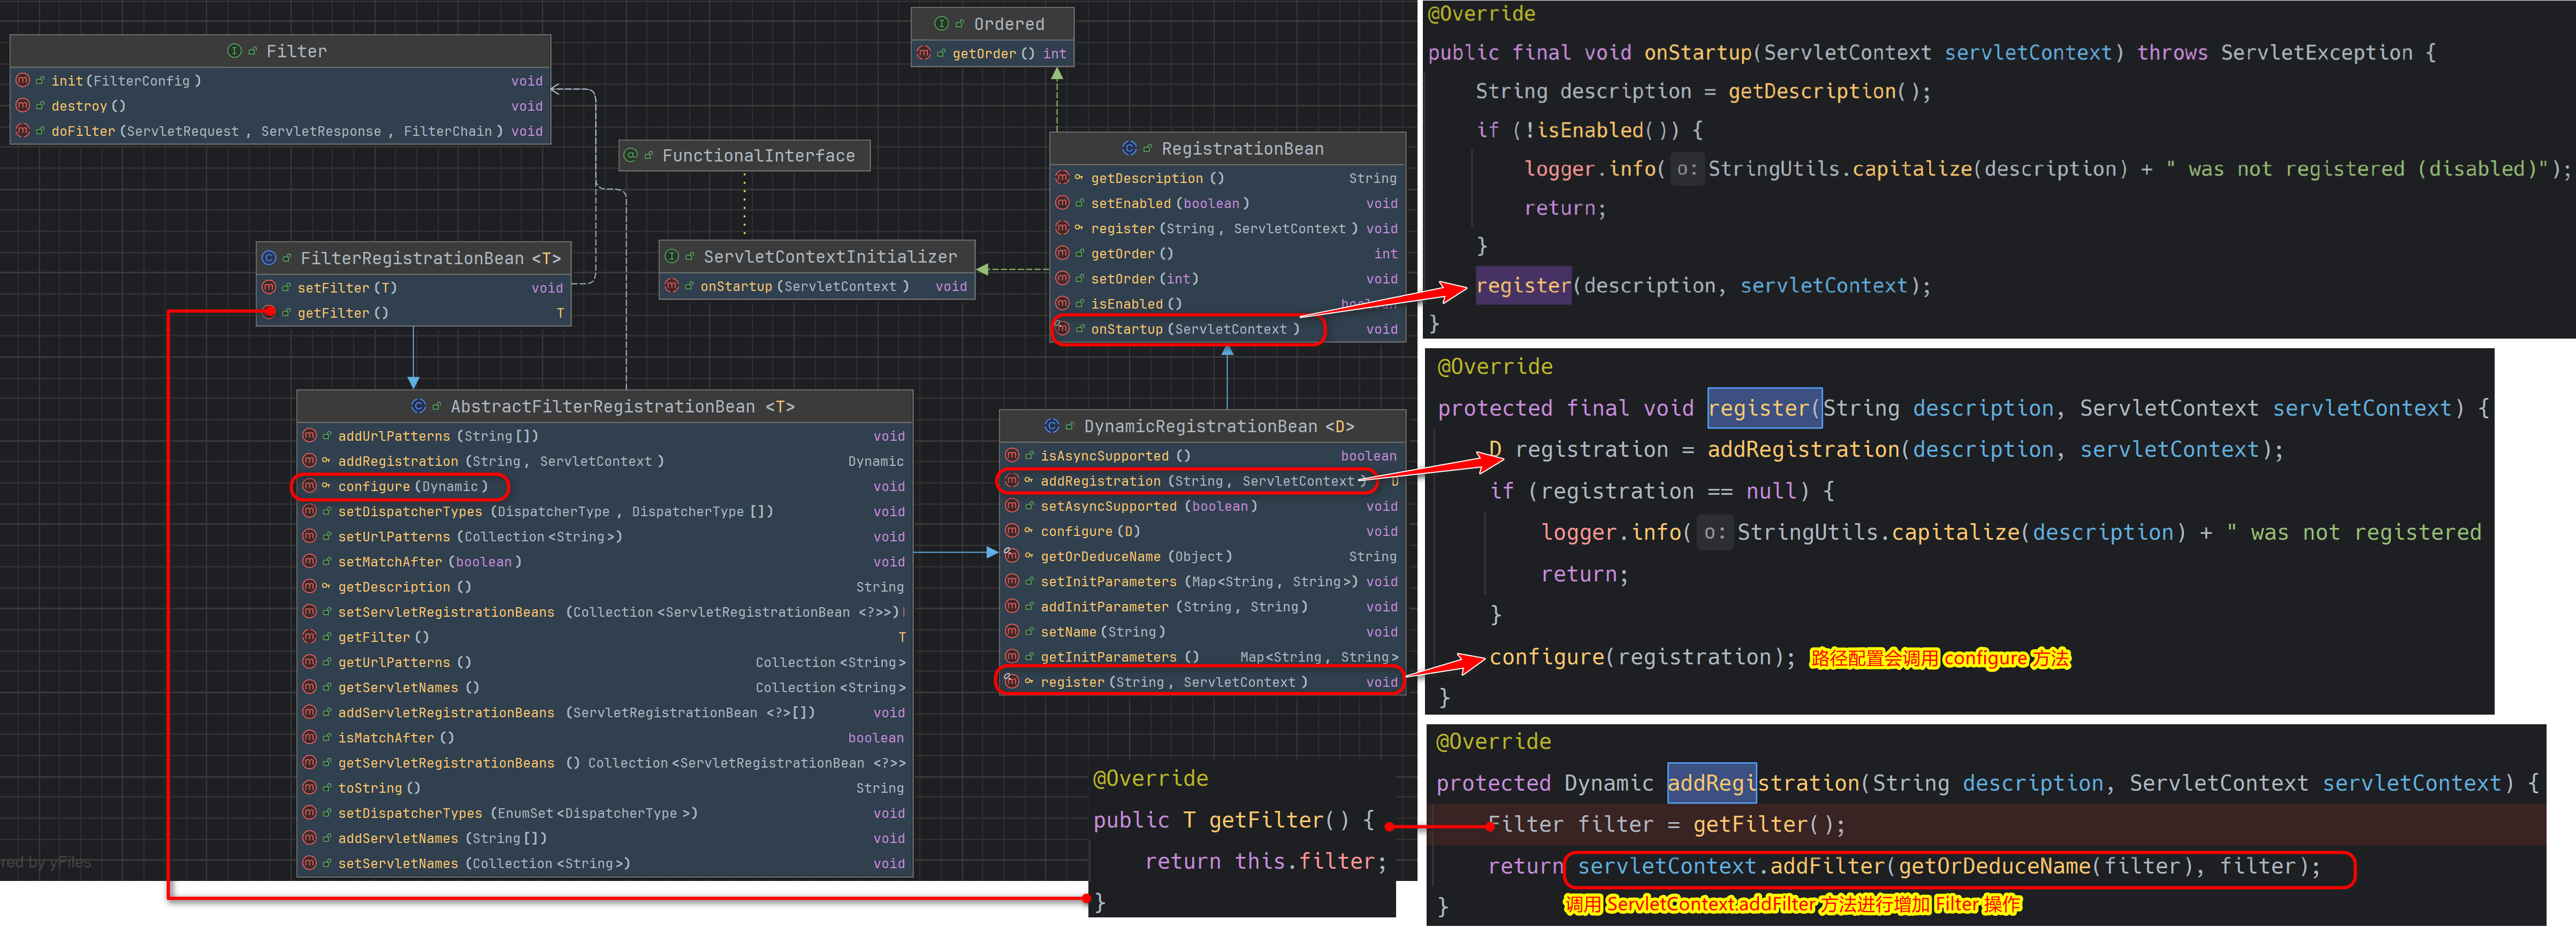Click addInitParameter(String, String) row
Viewport: 2576px width, 927px height.
[1203, 606]
